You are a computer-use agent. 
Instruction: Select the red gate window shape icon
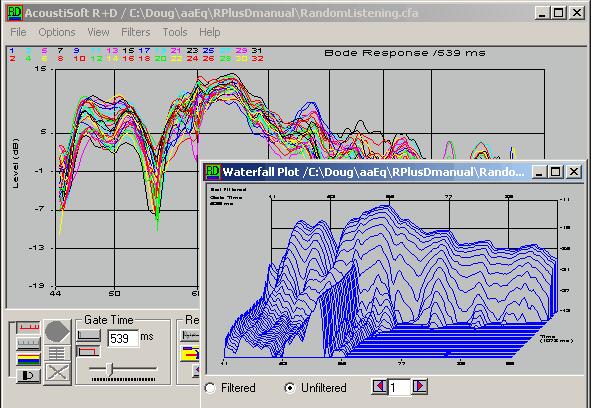89,352
